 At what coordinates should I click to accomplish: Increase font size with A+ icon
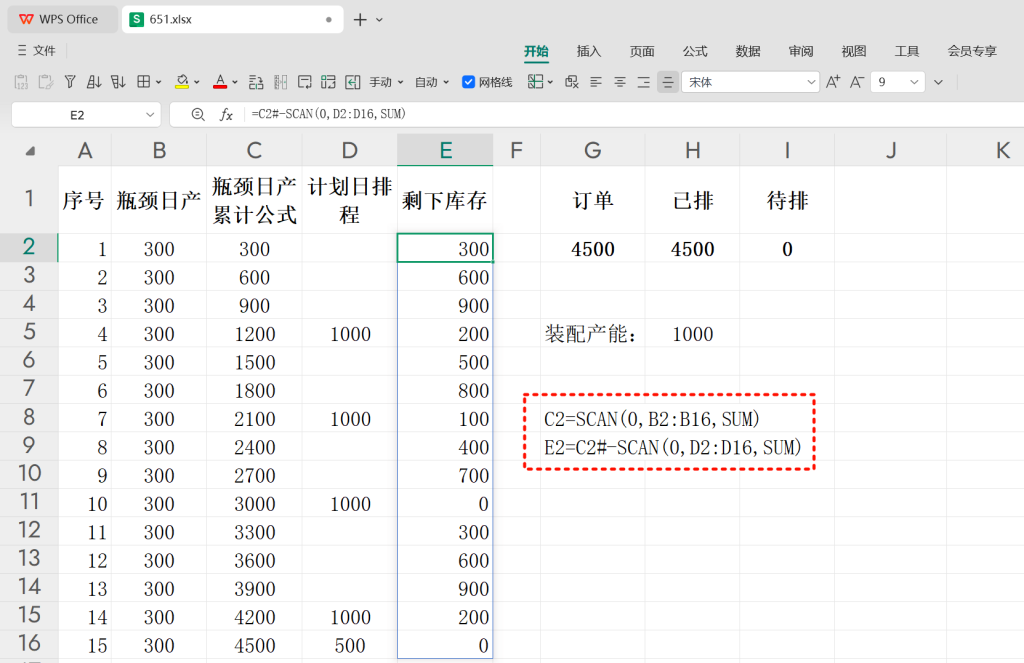833,82
